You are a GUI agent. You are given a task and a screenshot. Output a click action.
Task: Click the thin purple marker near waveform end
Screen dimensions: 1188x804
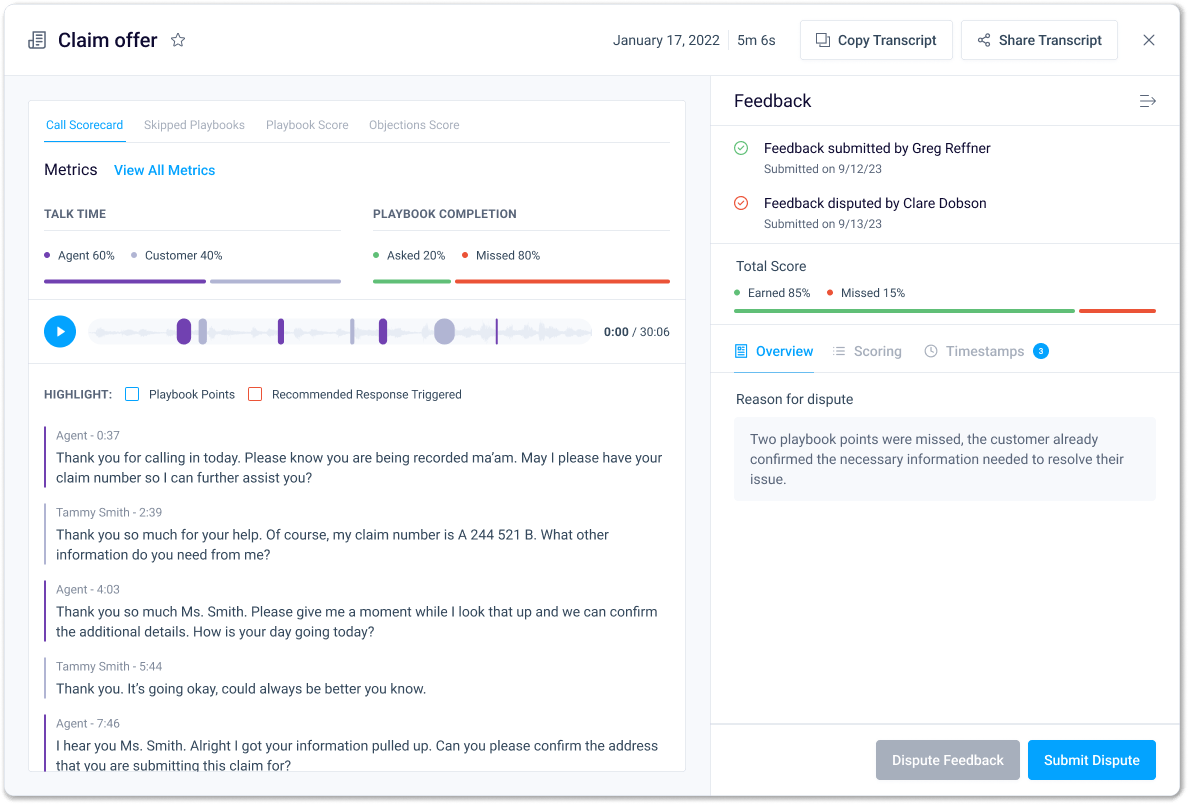click(x=496, y=331)
